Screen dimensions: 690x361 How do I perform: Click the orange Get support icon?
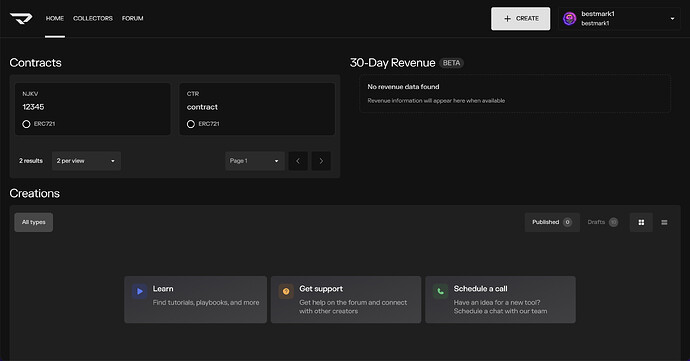pos(286,291)
